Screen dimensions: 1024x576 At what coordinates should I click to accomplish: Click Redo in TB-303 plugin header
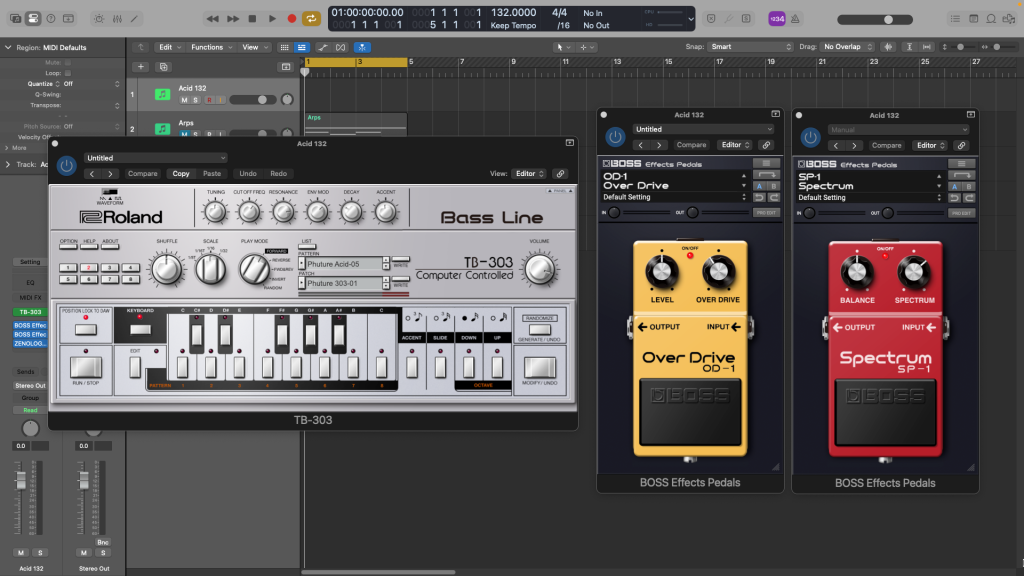click(x=278, y=174)
